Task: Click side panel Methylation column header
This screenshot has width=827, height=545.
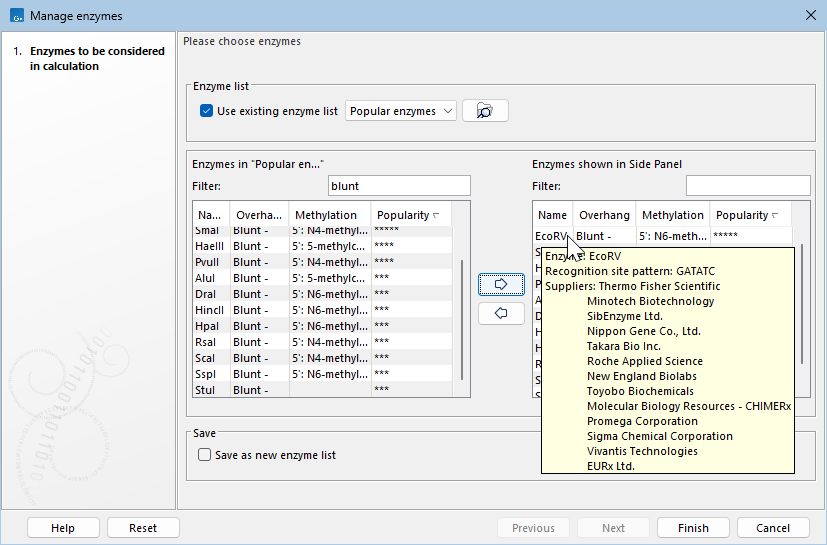Action: coord(672,215)
